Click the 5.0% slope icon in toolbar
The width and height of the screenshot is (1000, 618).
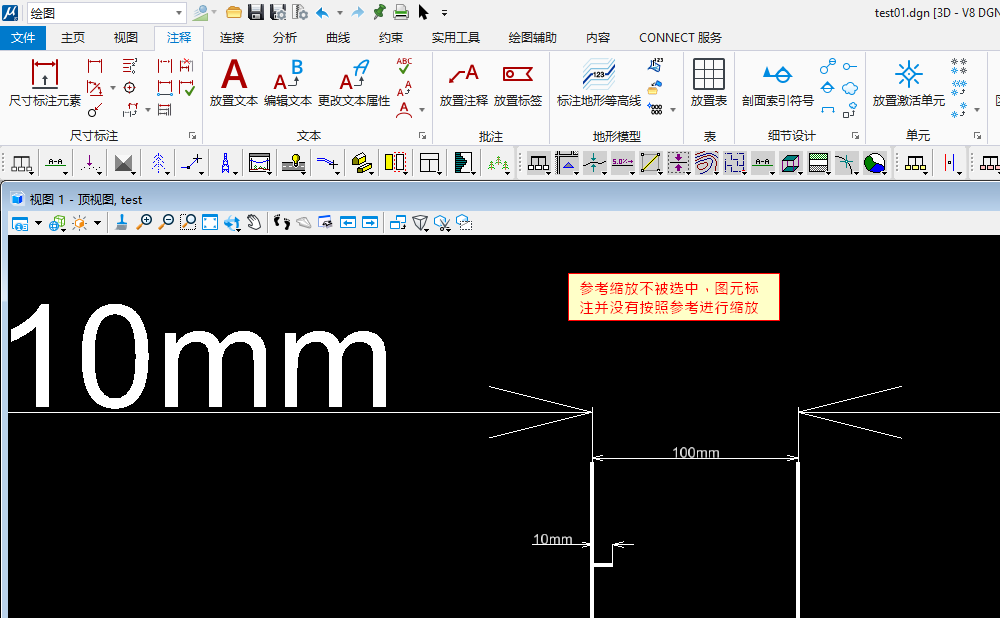coord(622,163)
